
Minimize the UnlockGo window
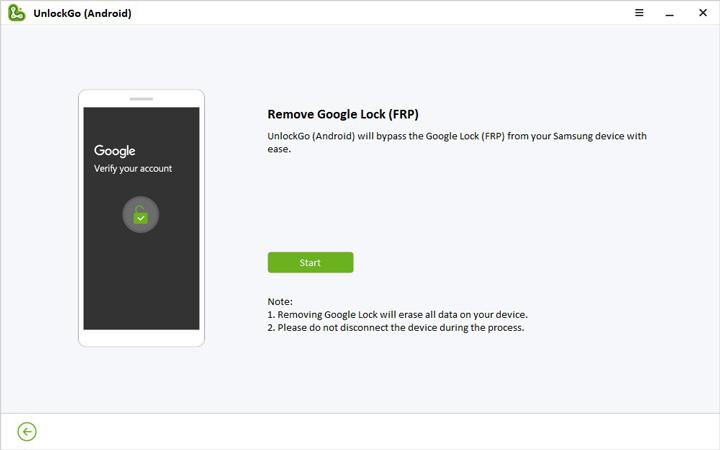point(671,13)
